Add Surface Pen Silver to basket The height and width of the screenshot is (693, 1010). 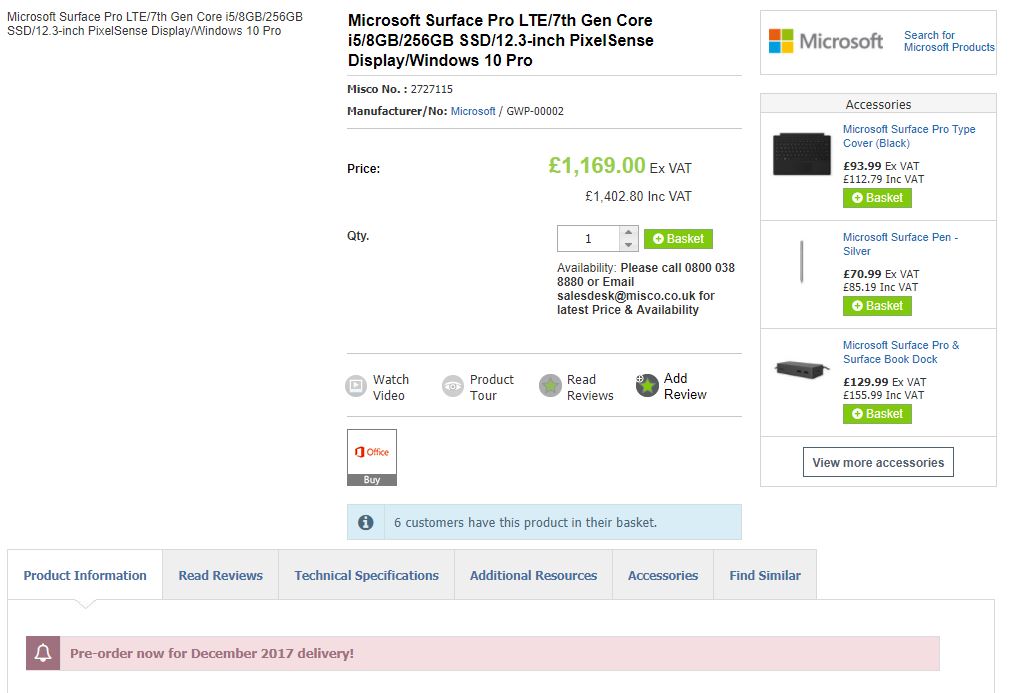(x=877, y=306)
